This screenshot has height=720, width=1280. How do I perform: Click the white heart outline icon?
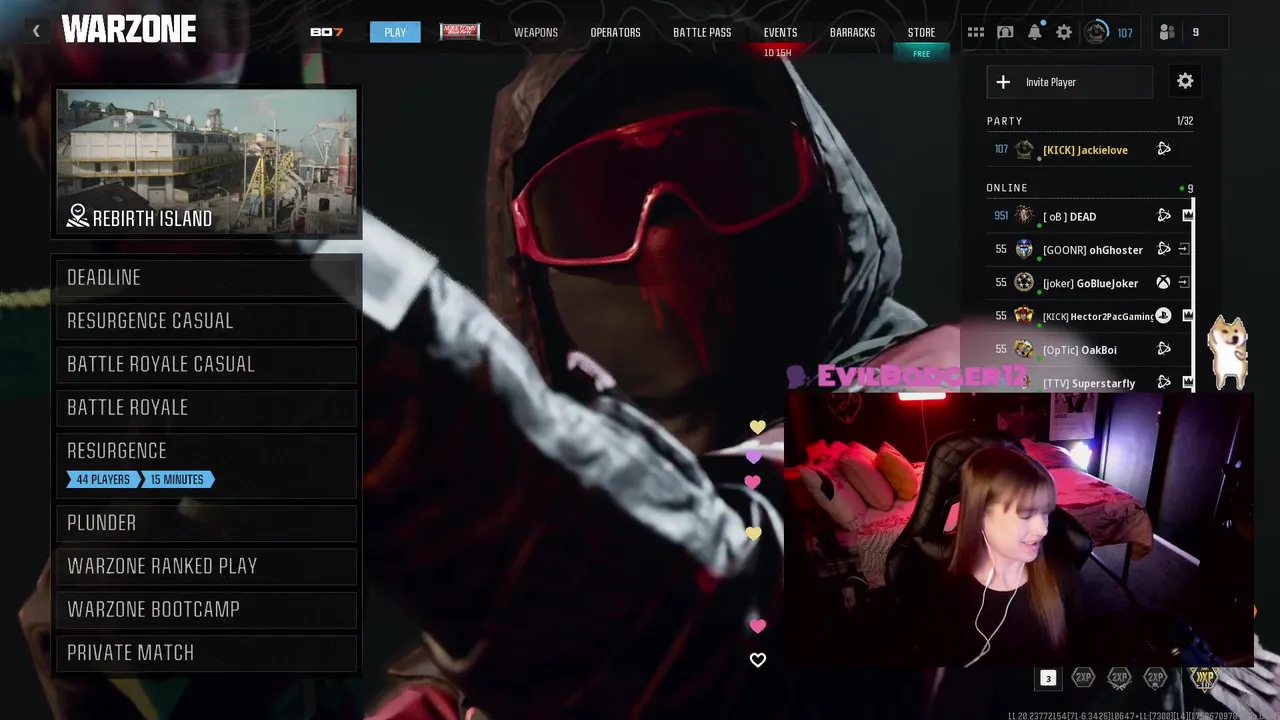point(757,660)
